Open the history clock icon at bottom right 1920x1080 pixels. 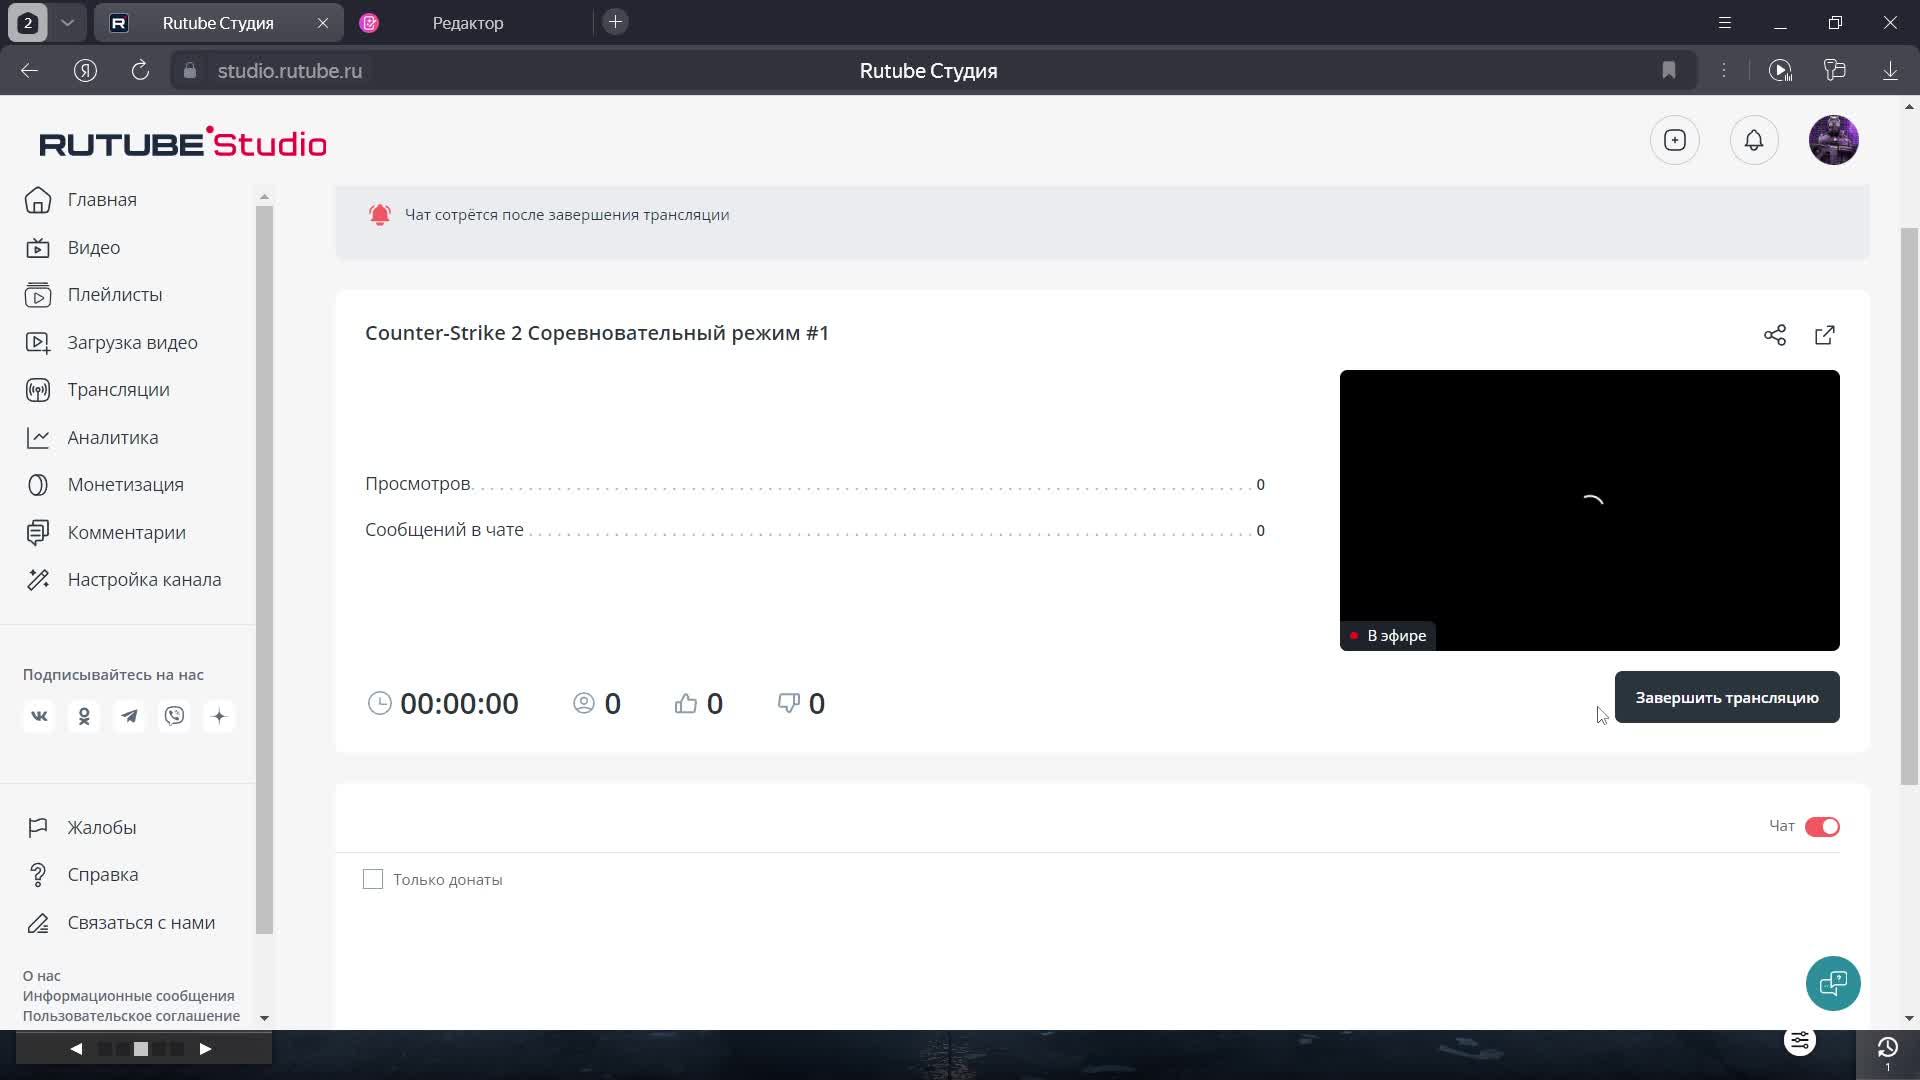click(1887, 1047)
